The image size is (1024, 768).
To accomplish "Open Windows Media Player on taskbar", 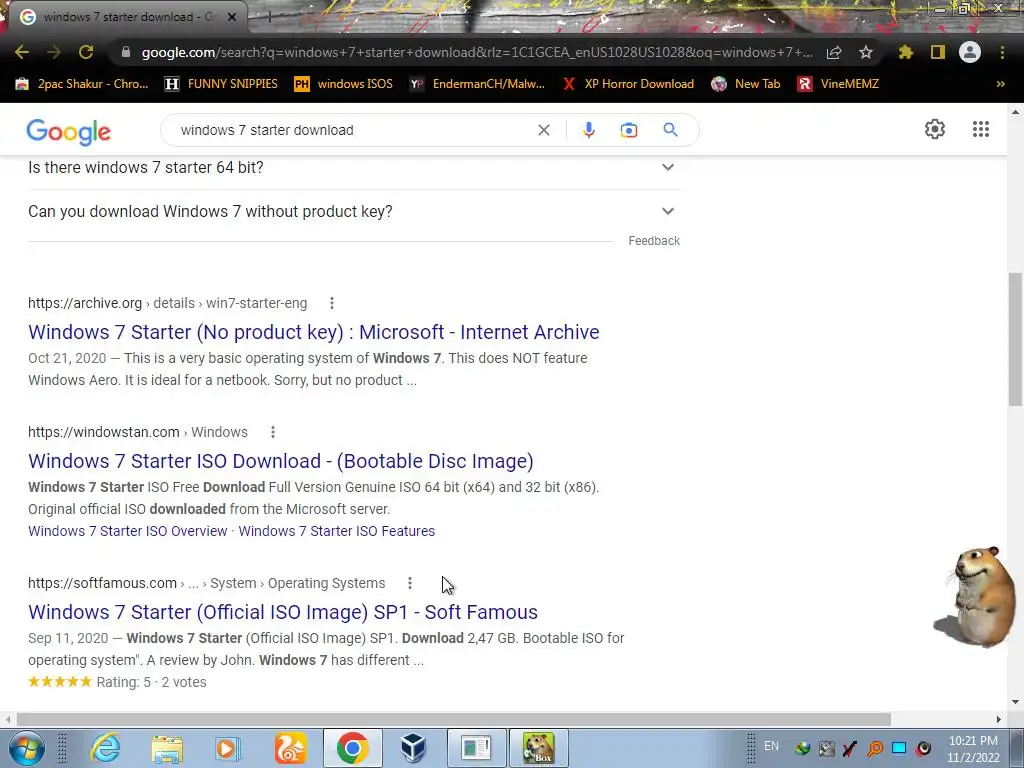I will (x=228, y=748).
